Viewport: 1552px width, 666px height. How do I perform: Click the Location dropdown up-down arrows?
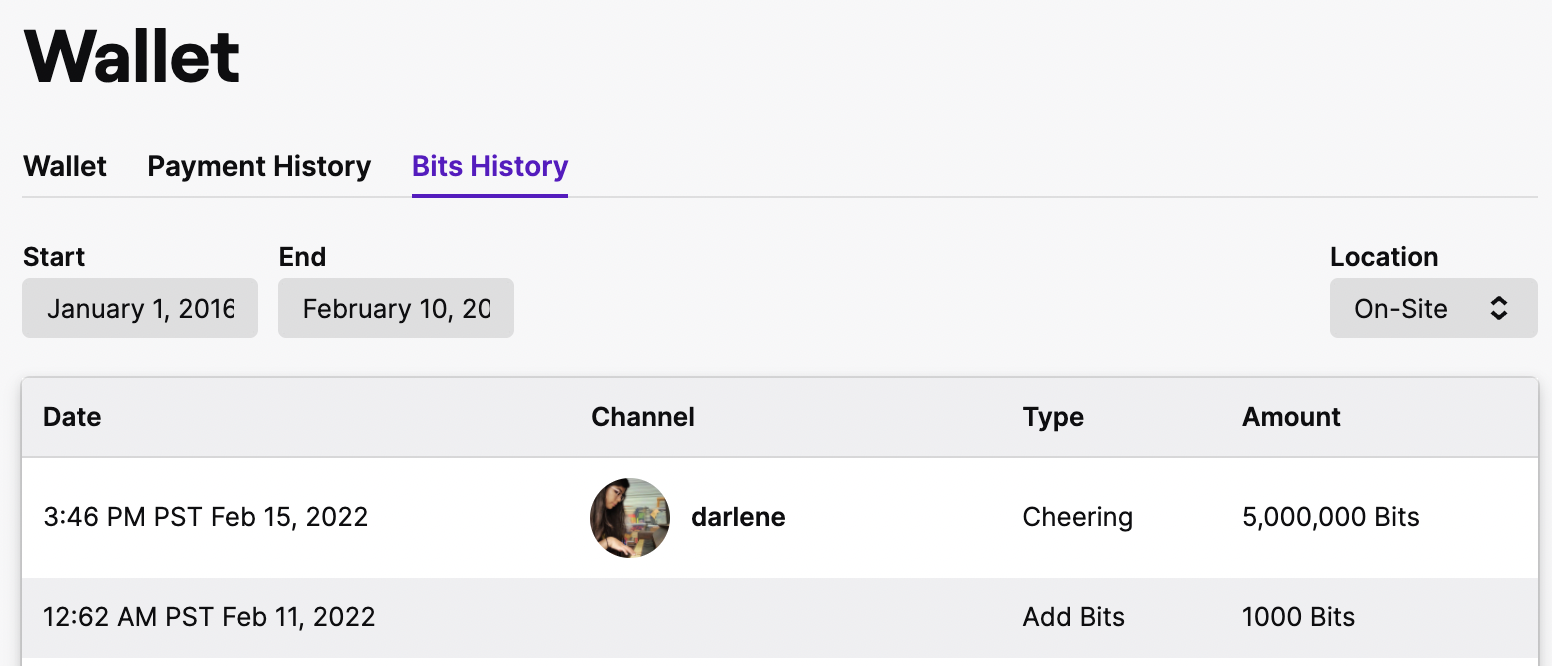coord(1498,308)
